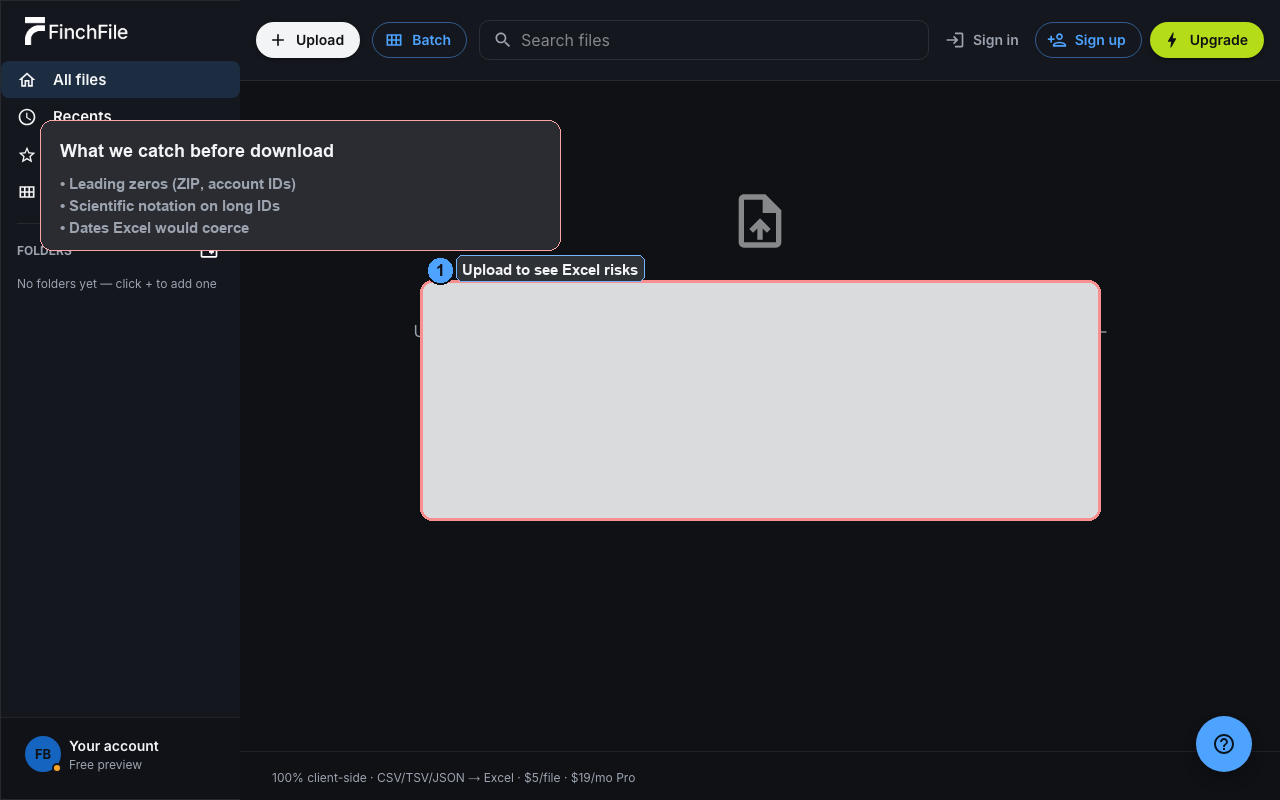1280x800 pixels.
Task: Click the Upload button
Action: coord(308,40)
